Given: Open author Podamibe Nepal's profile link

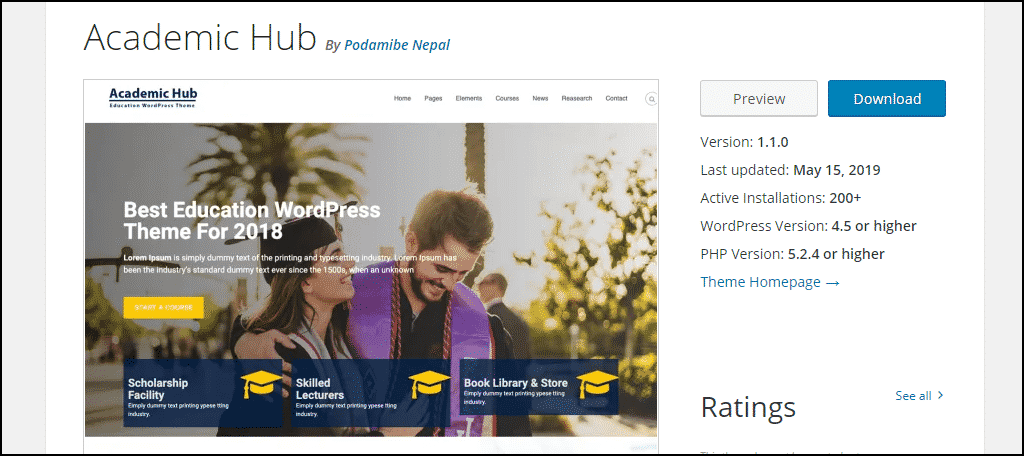Looking at the screenshot, I should (x=397, y=45).
